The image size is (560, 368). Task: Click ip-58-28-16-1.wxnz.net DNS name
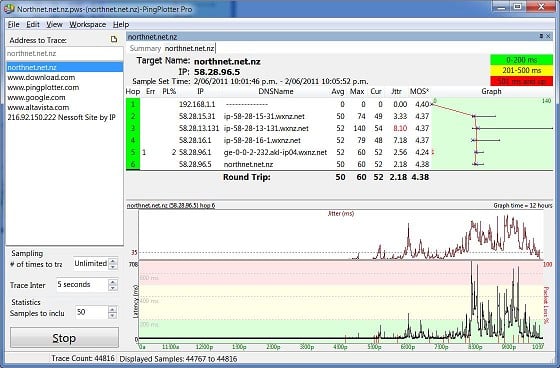[x=262, y=140]
